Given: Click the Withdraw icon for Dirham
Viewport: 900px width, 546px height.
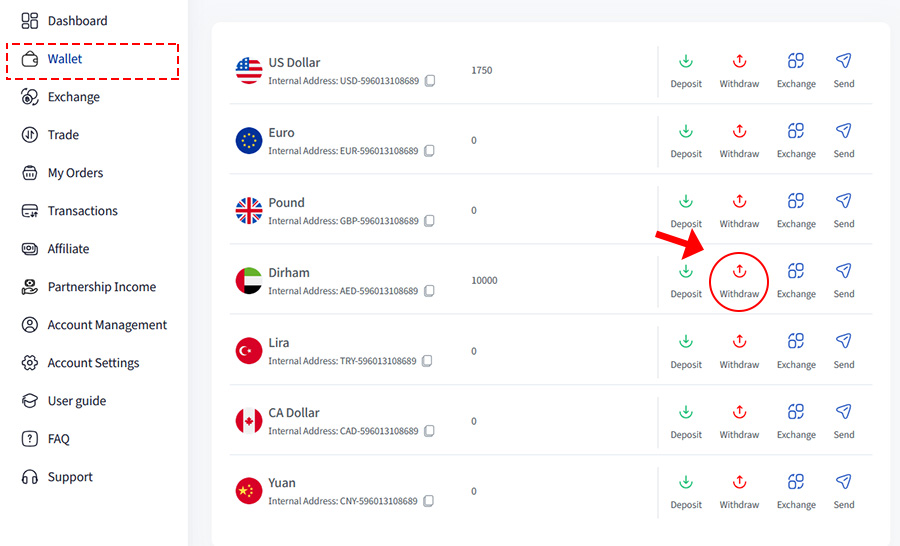Looking at the screenshot, I should 739,271.
